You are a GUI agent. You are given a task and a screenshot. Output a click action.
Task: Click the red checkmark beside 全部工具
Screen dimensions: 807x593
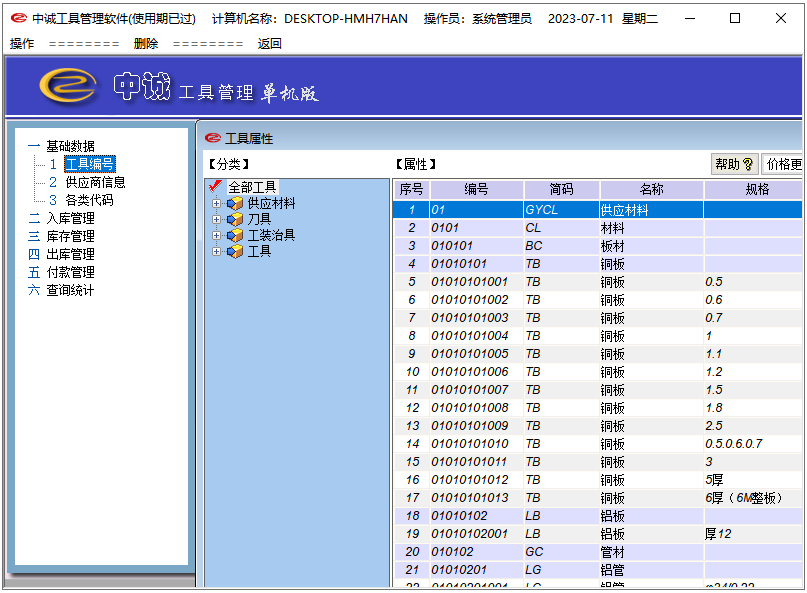click(x=216, y=186)
